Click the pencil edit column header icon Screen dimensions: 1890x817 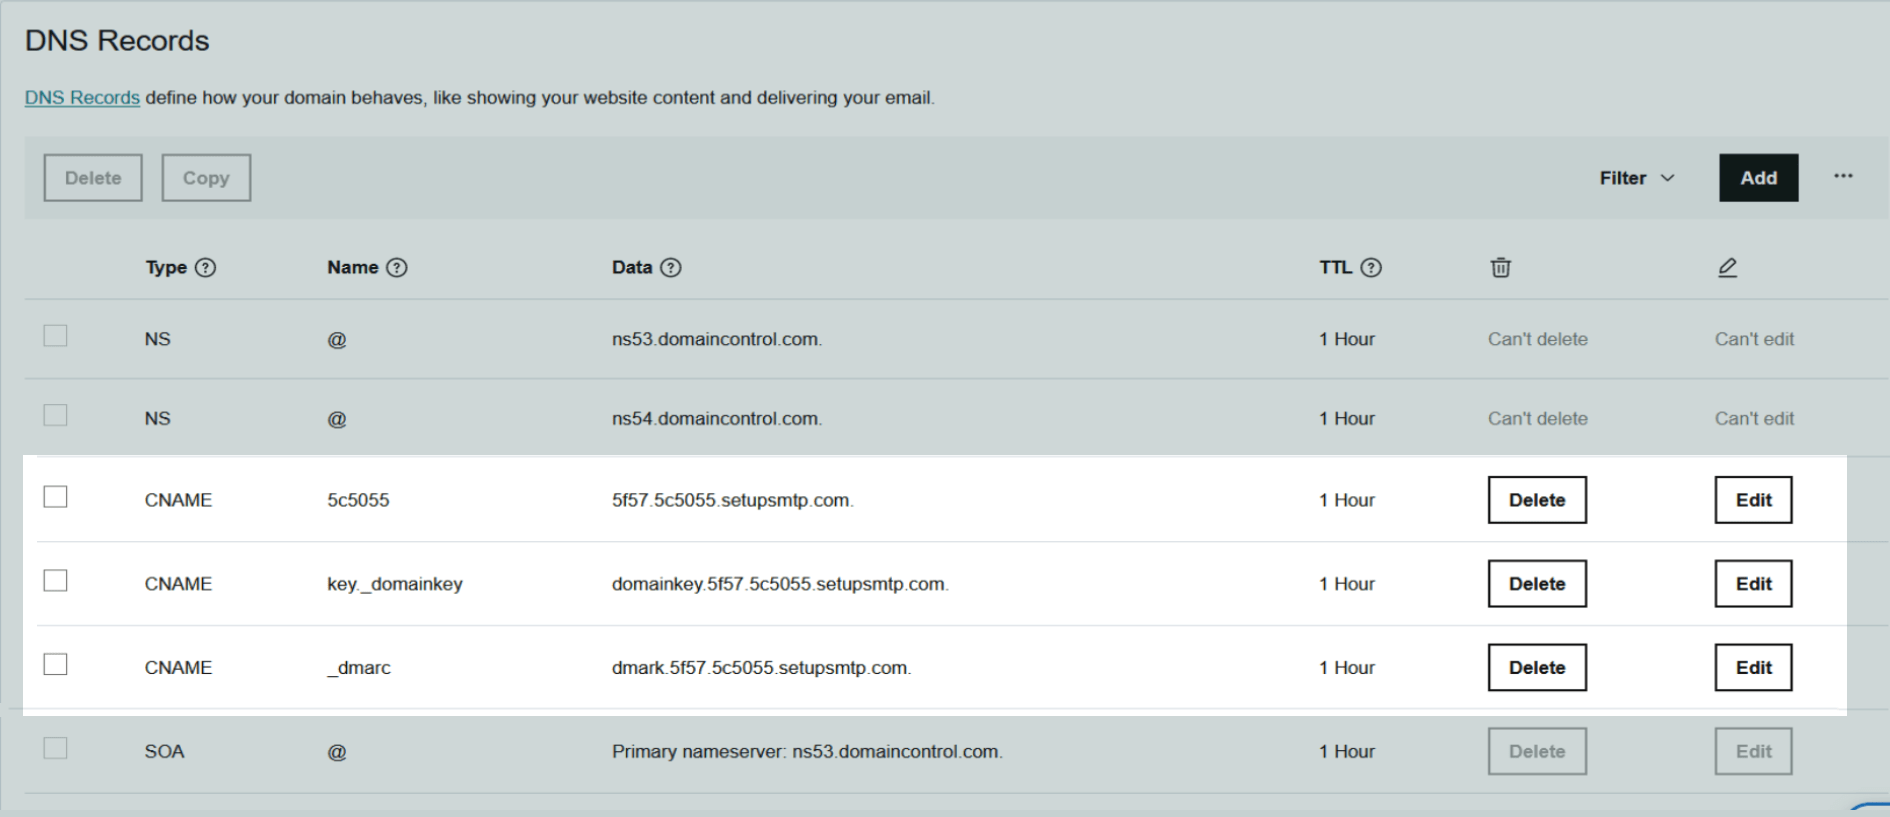click(x=1727, y=268)
